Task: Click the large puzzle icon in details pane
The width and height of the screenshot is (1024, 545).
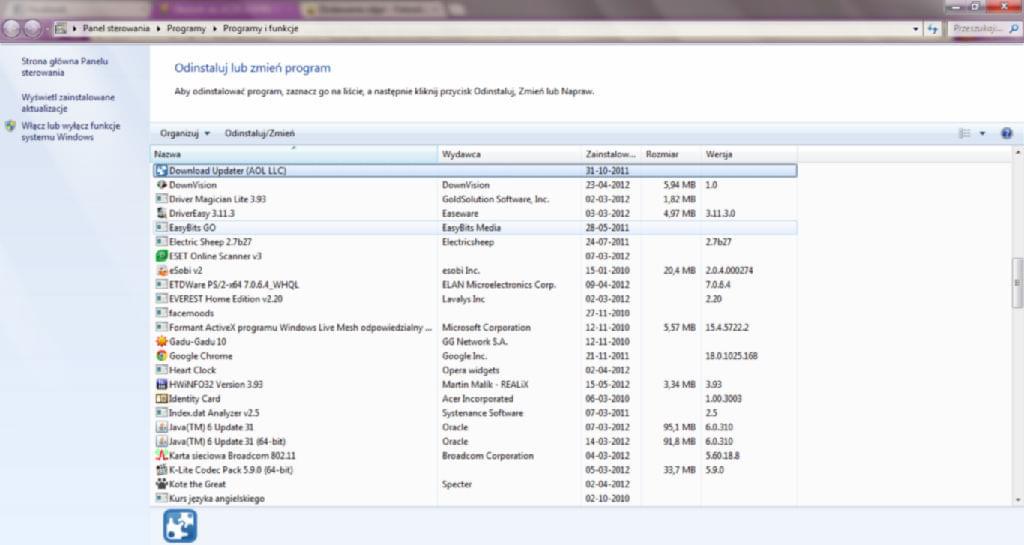Action: (180, 526)
